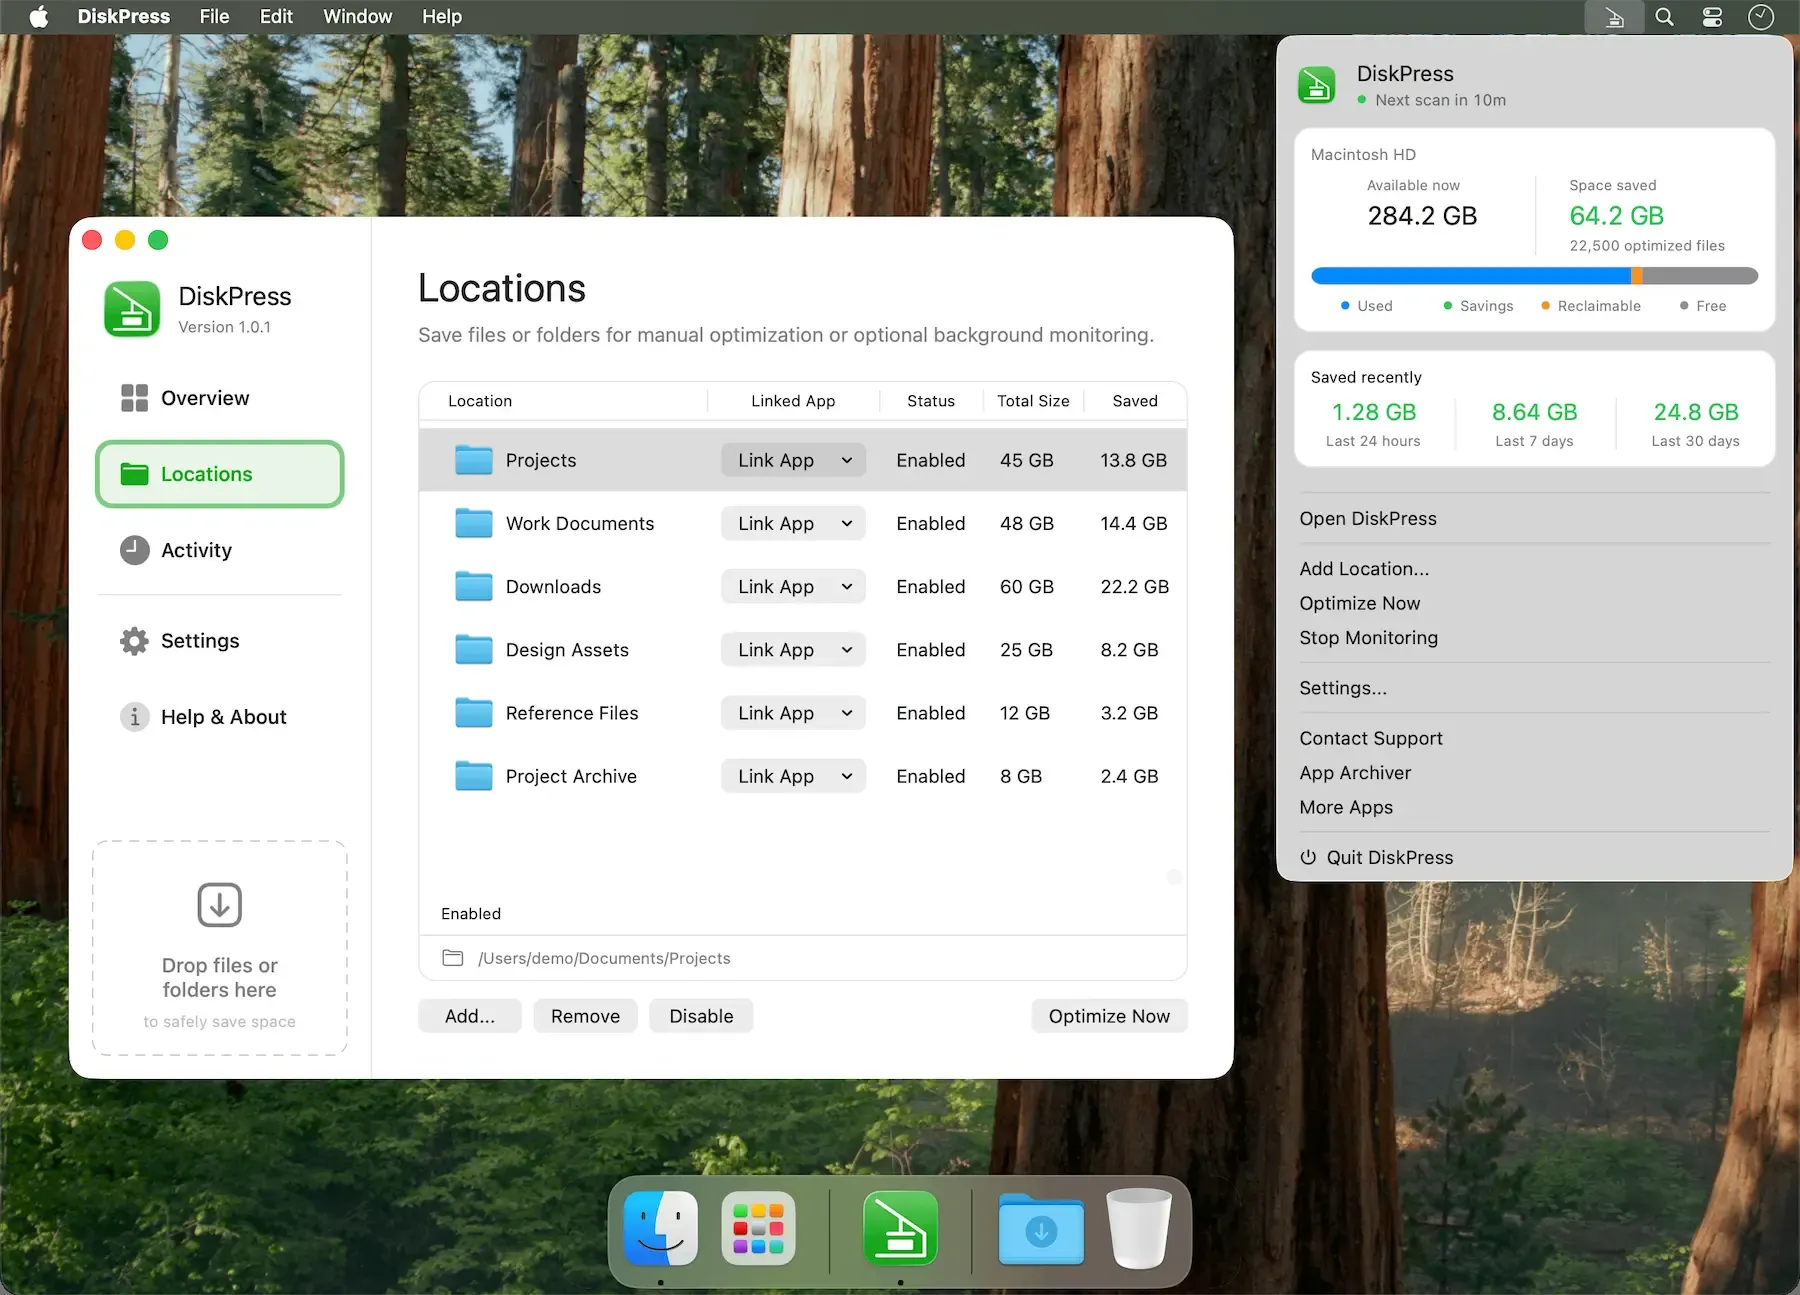
Task: Open the DiskPress application menu
Action: pyautogui.click(x=123, y=17)
